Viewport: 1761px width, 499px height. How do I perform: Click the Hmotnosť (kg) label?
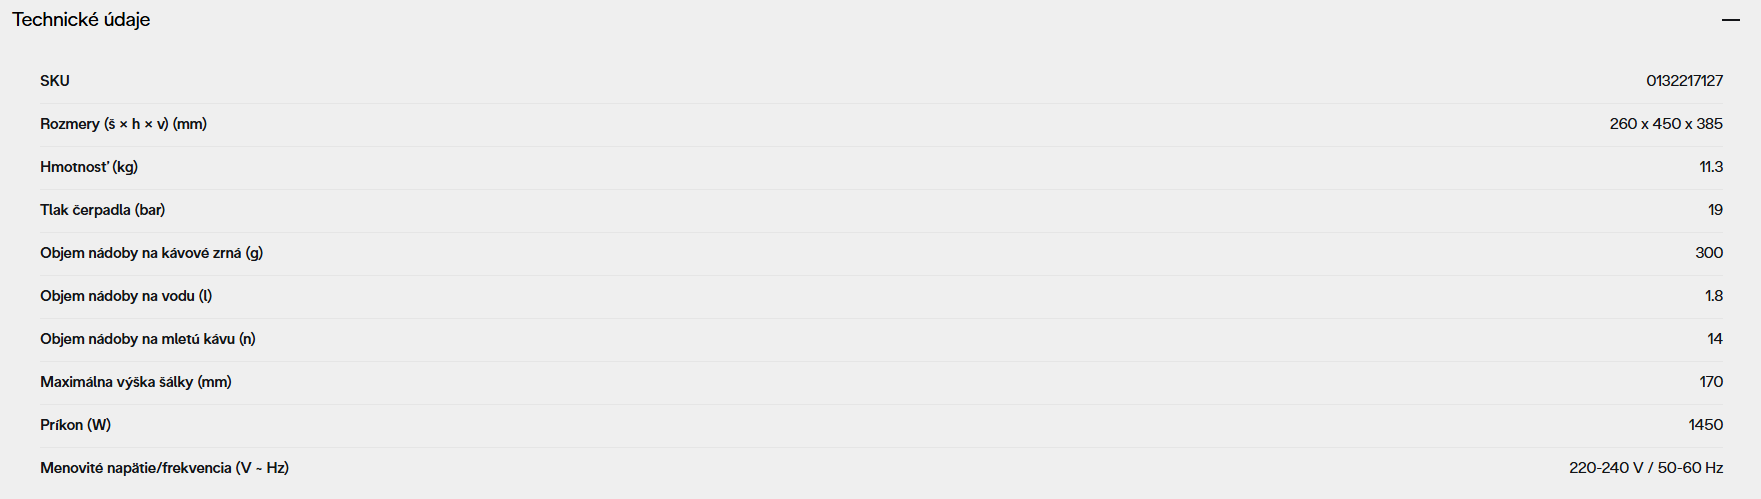89,167
